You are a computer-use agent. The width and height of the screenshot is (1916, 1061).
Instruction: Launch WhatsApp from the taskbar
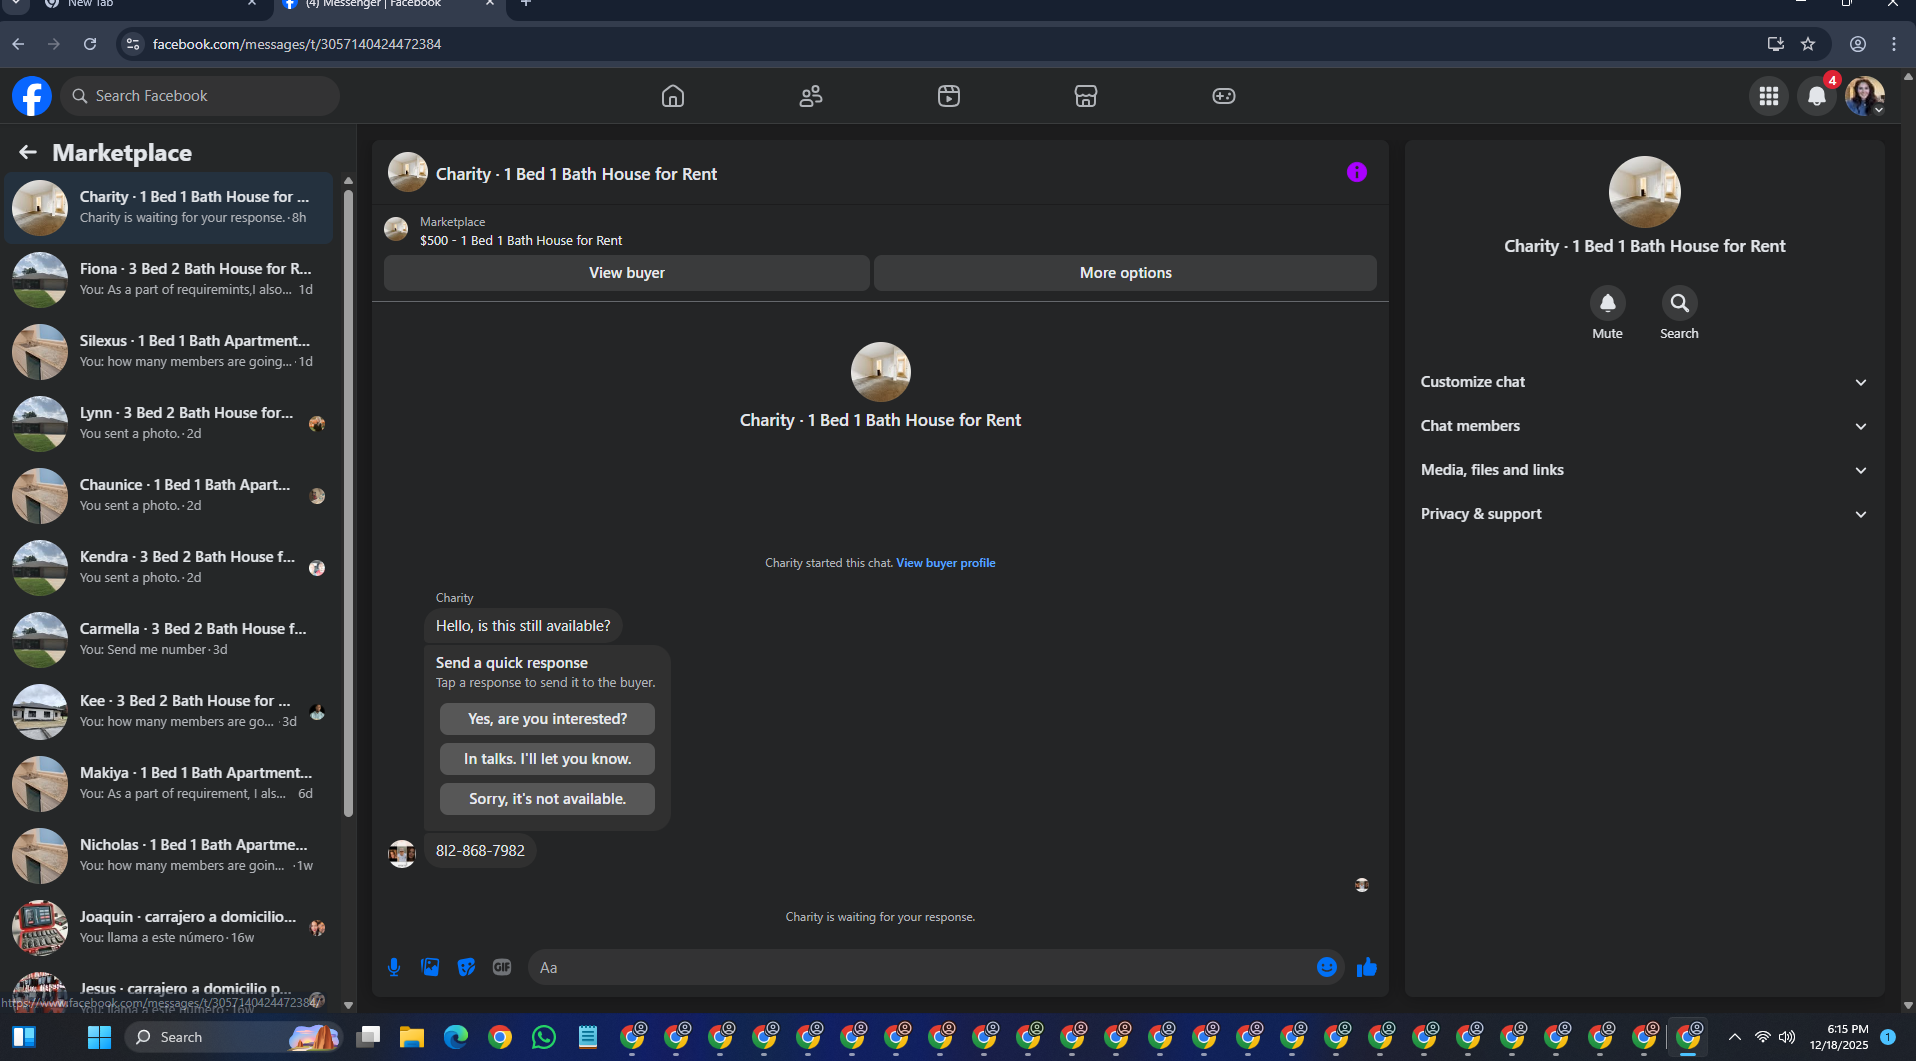[544, 1037]
